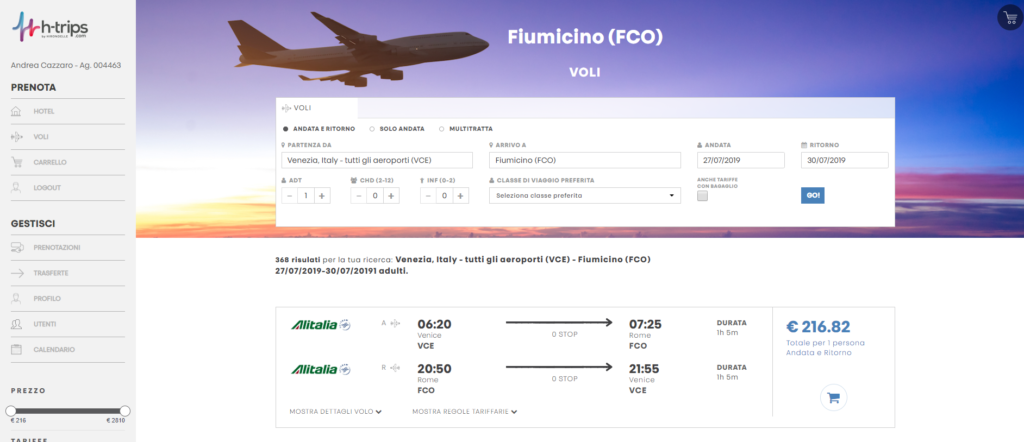Viewport: 1024px width, 442px height.
Task: Enable the Anche tariffe con bagaglio checkbox
Action: pos(702,196)
